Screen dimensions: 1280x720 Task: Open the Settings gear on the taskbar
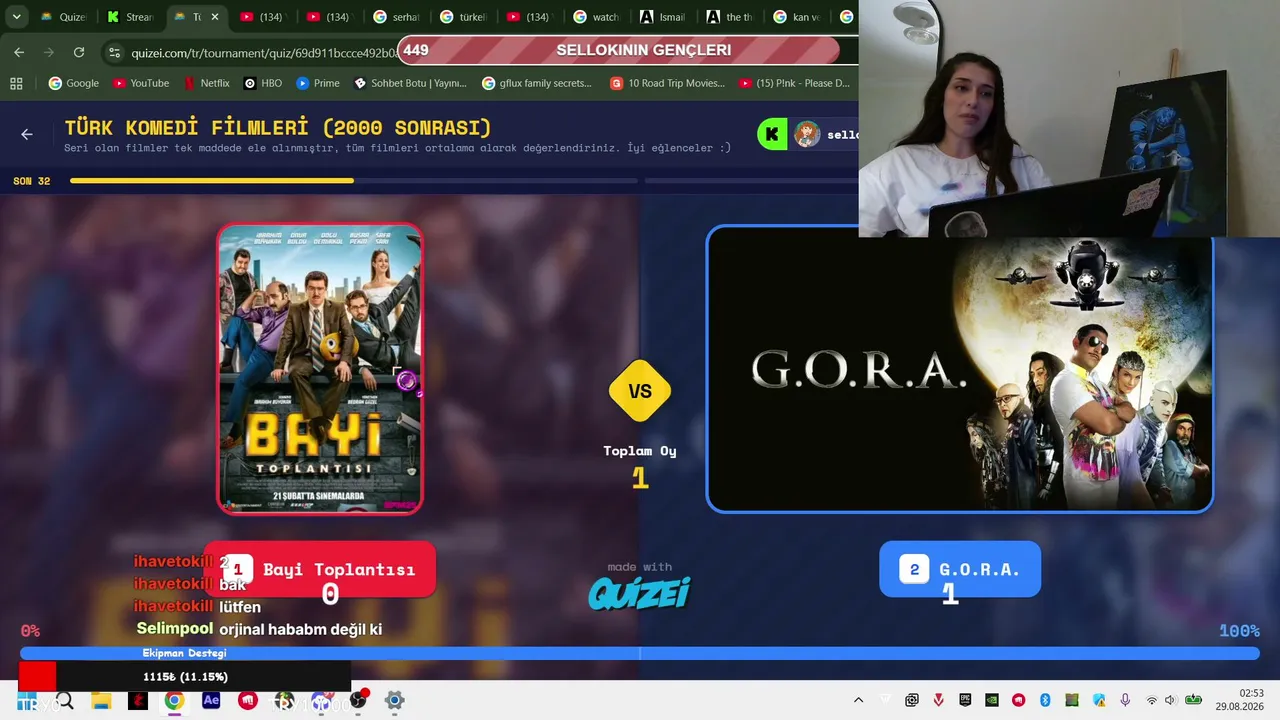point(394,701)
